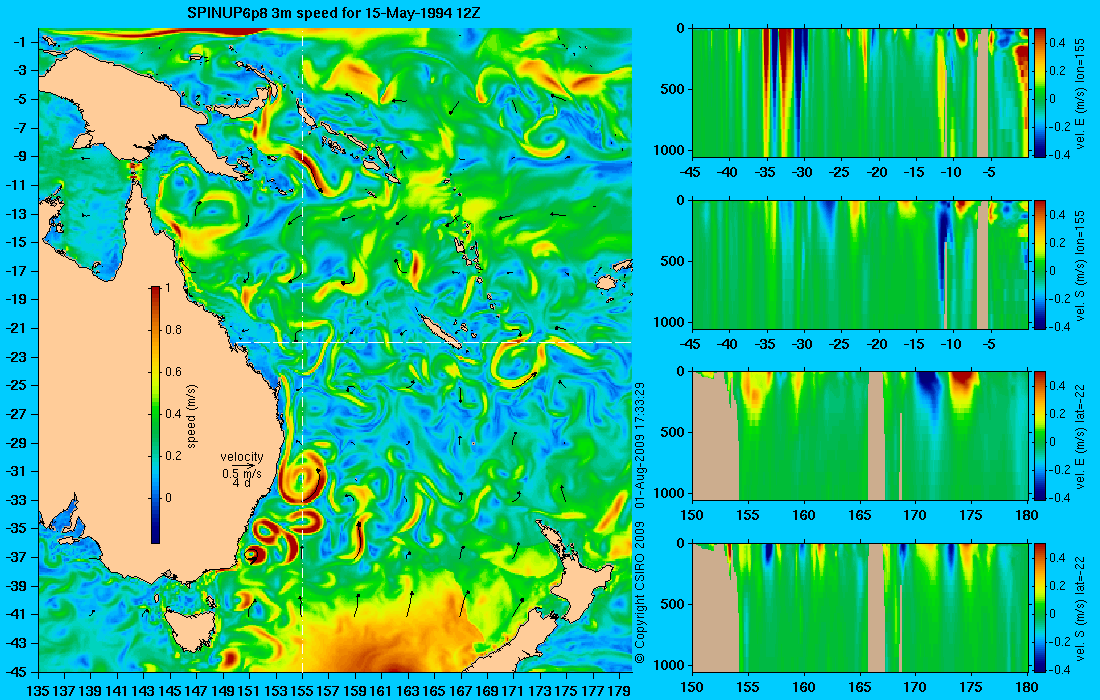This screenshot has height=700, width=1100.
Task: Click depth label 1000 on the bottom right plot
Action: tap(670, 664)
